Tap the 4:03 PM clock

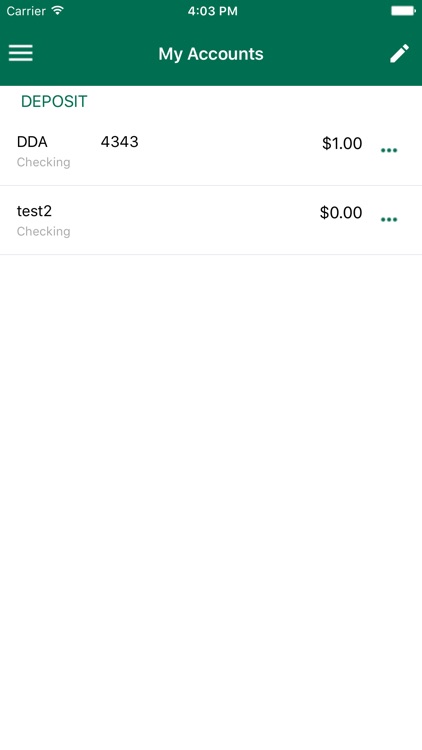click(212, 11)
